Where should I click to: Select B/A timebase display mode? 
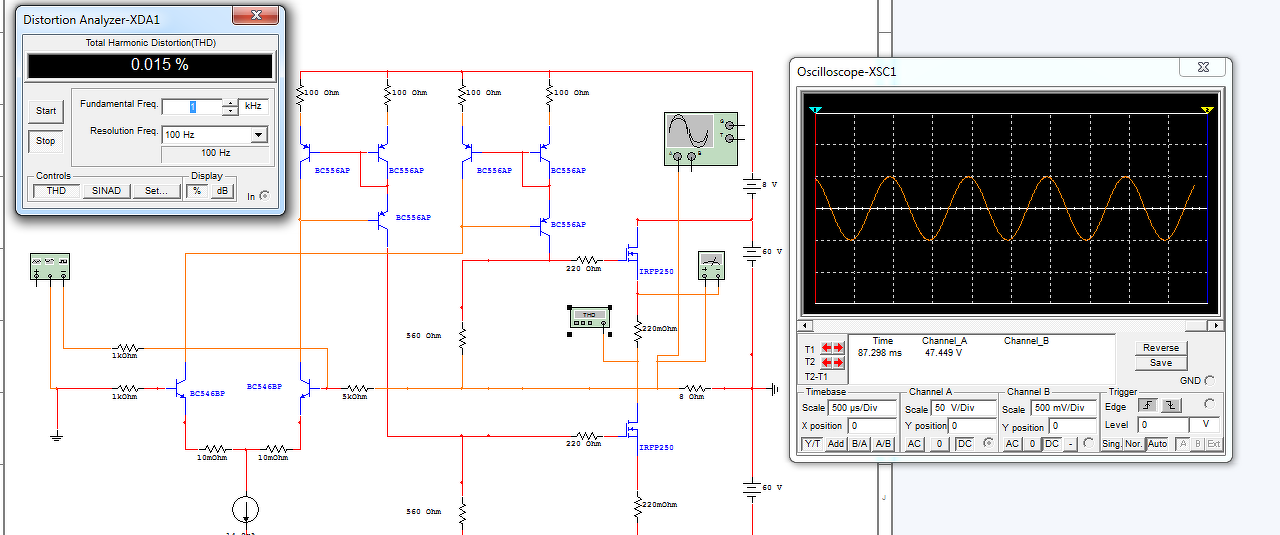coord(860,443)
